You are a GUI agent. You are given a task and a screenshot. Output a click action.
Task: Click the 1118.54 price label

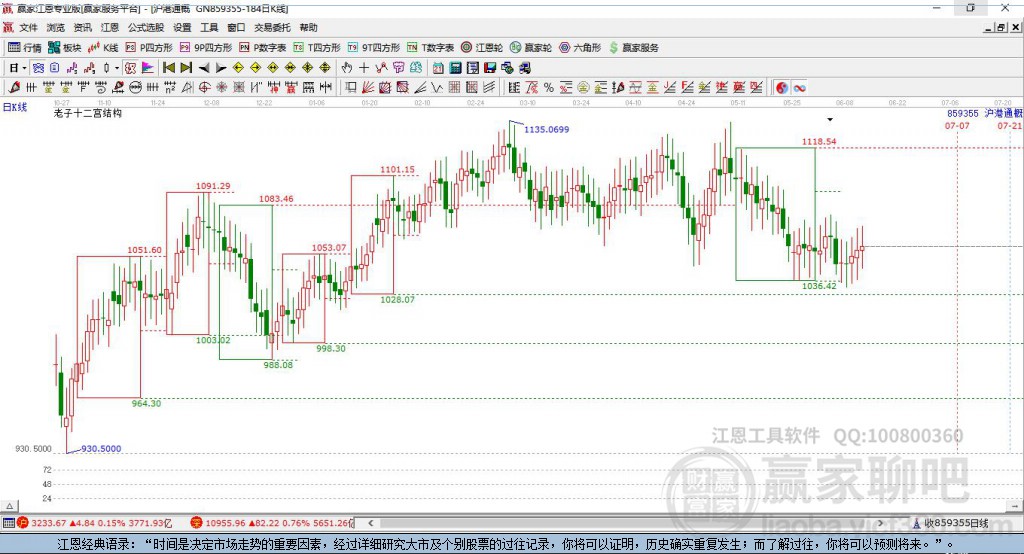pyautogui.click(x=819, y=141)
